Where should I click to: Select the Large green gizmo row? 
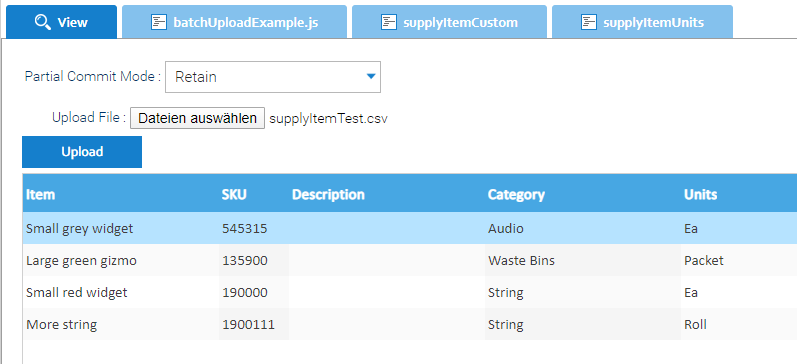tap(410, 260)
